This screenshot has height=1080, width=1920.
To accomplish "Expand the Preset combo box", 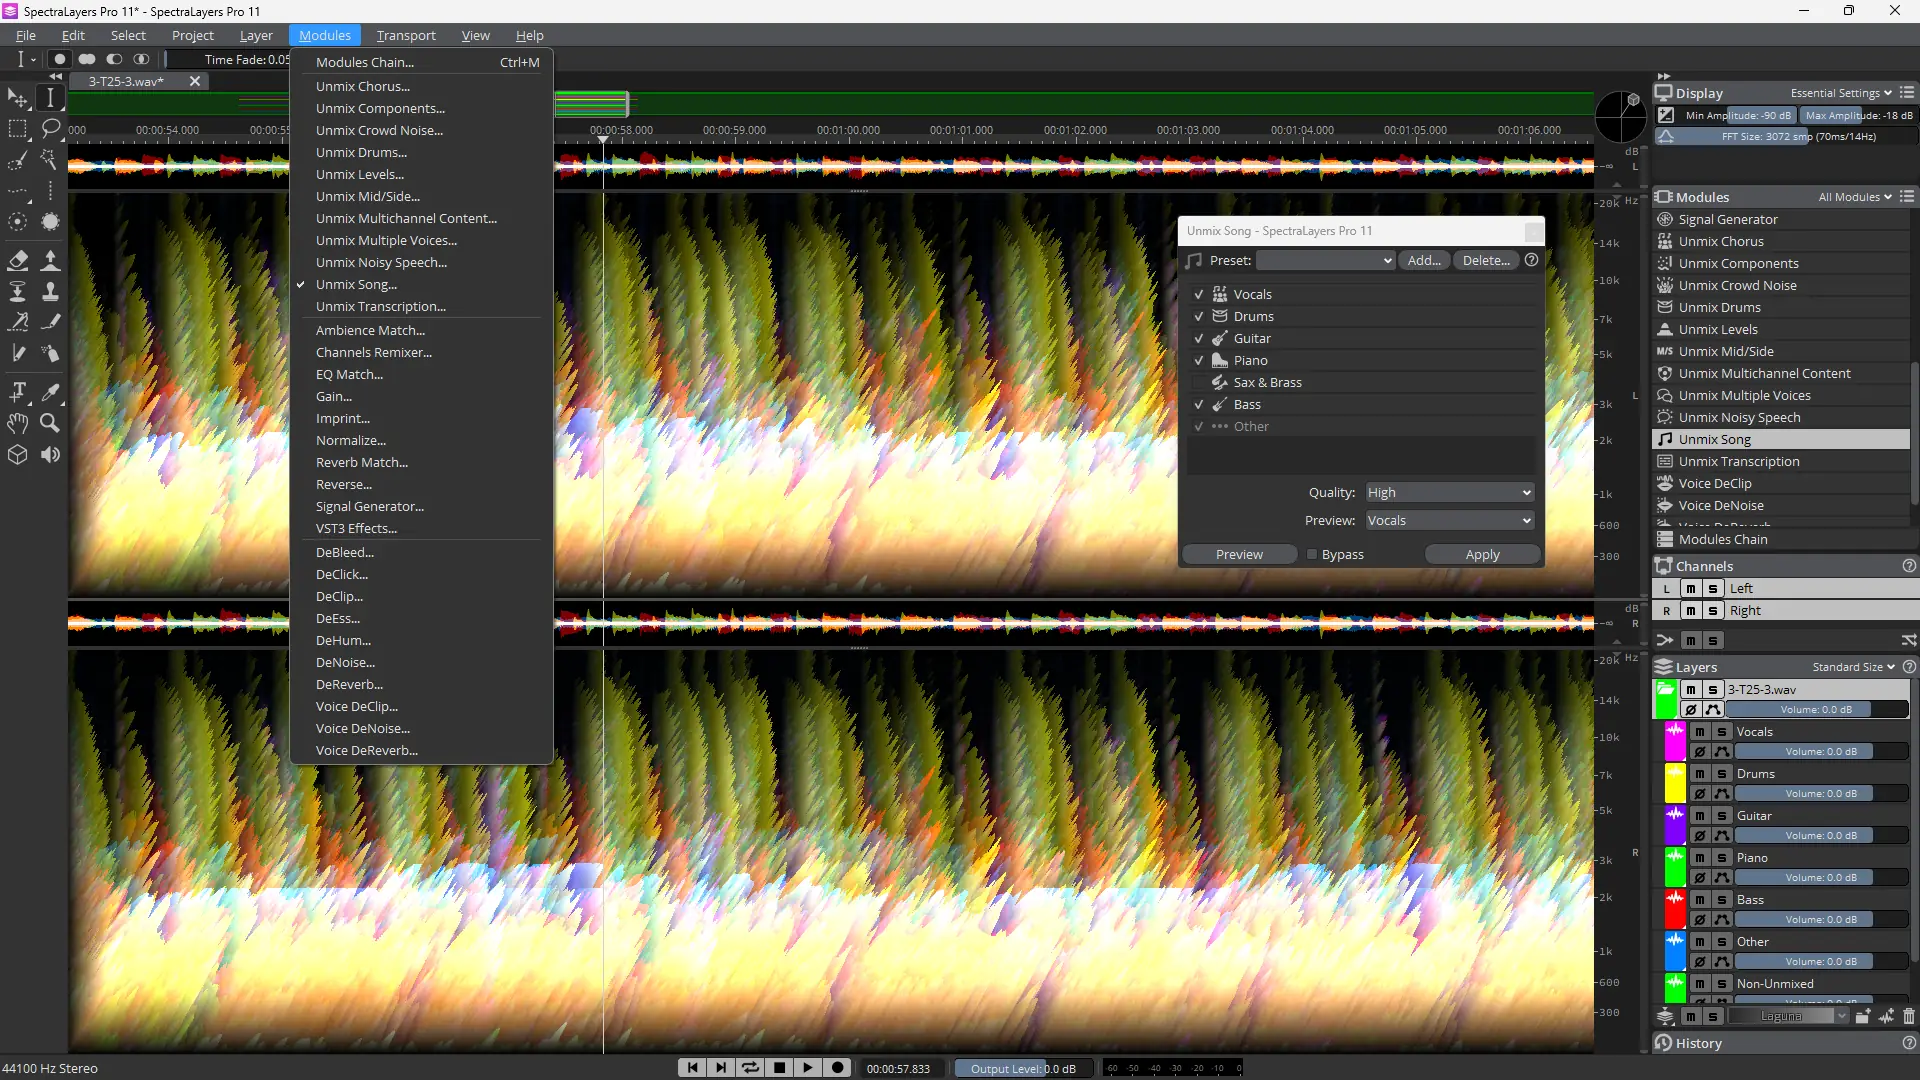I will (x=1325, y=260).
